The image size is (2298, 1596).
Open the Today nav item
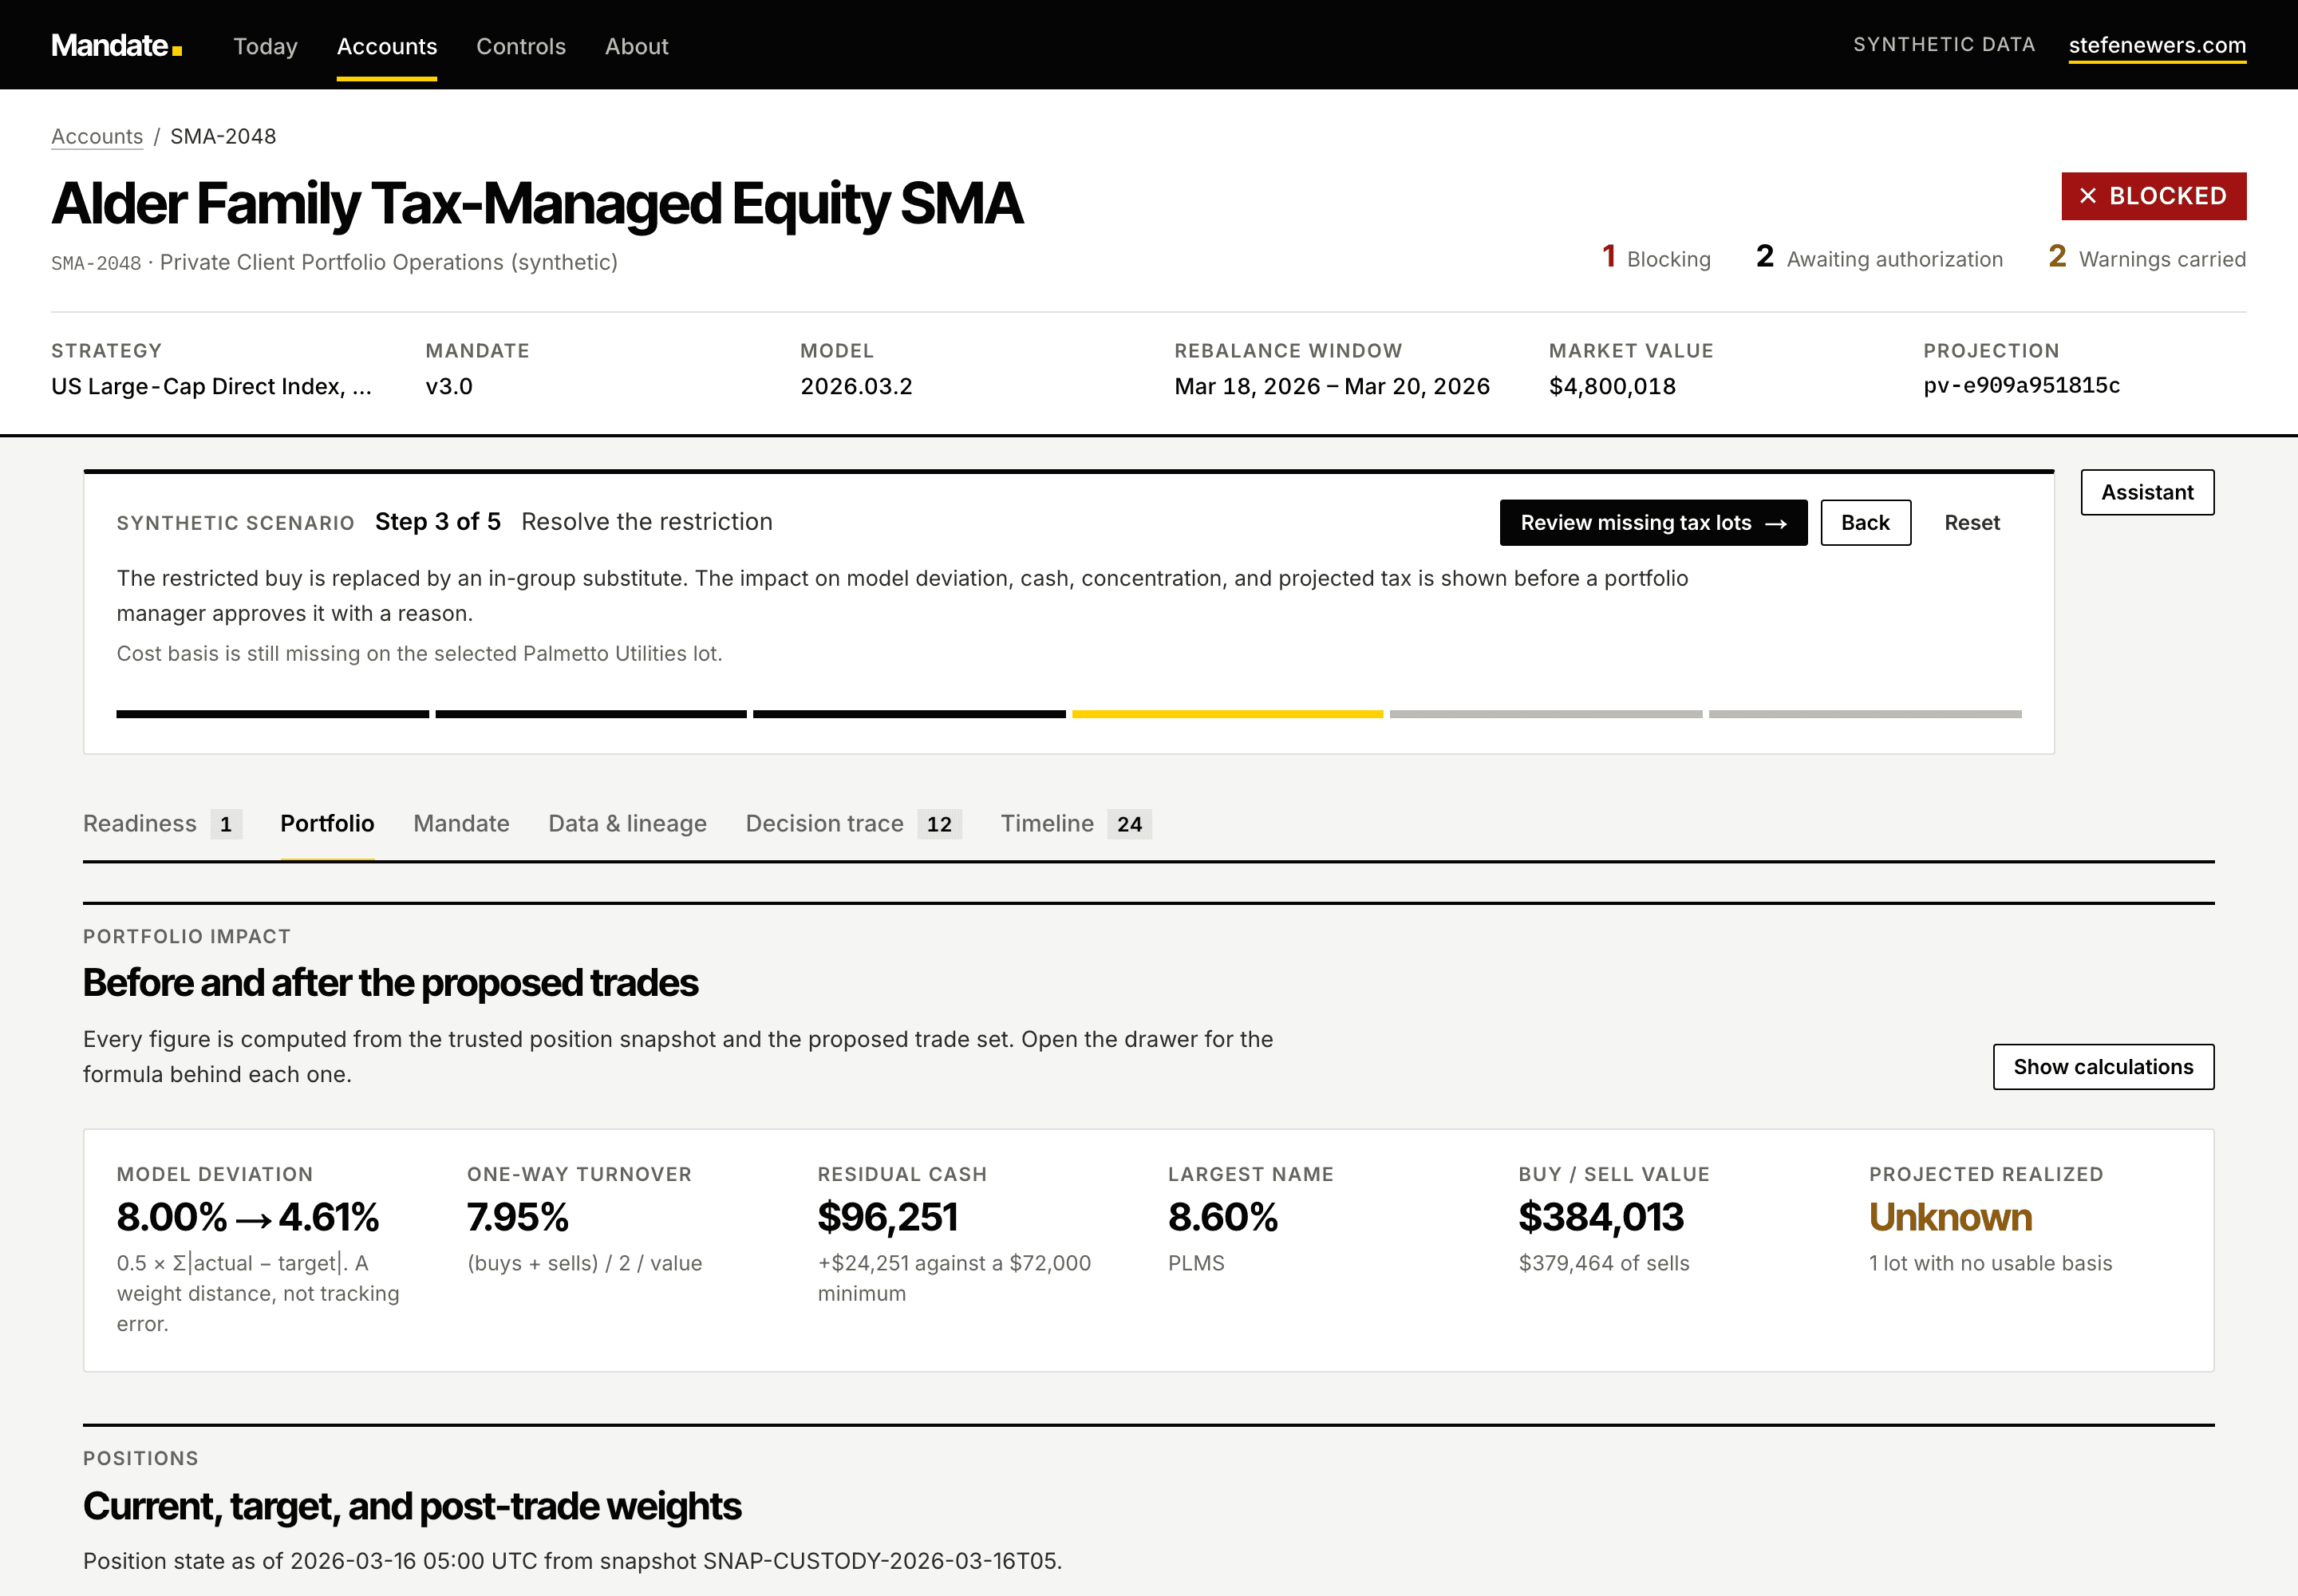(265, 46)
